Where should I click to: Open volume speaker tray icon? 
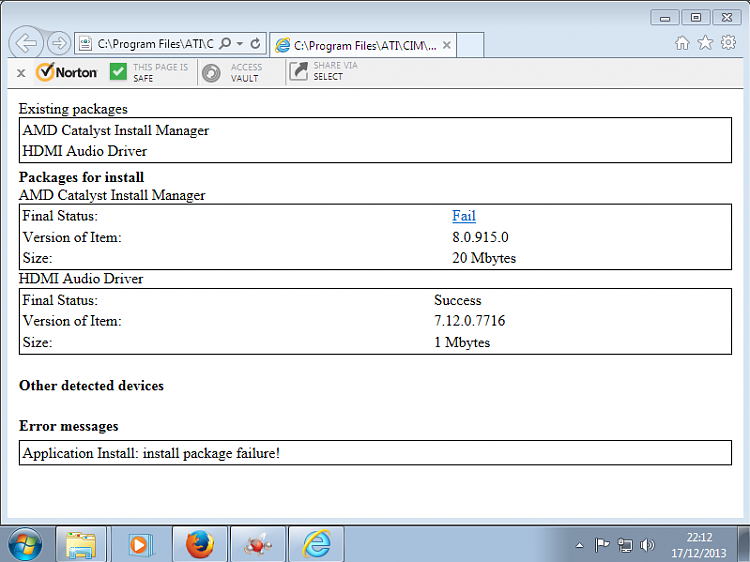[x=647, y=545]
